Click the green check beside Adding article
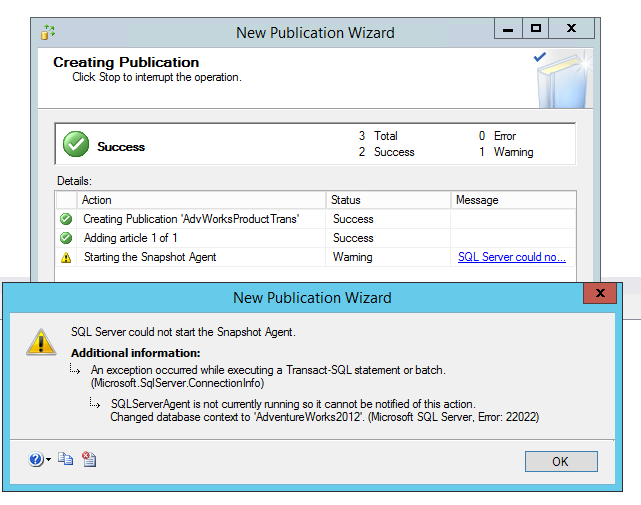Viewport: 641px width, 505px height. click(66, 238)
